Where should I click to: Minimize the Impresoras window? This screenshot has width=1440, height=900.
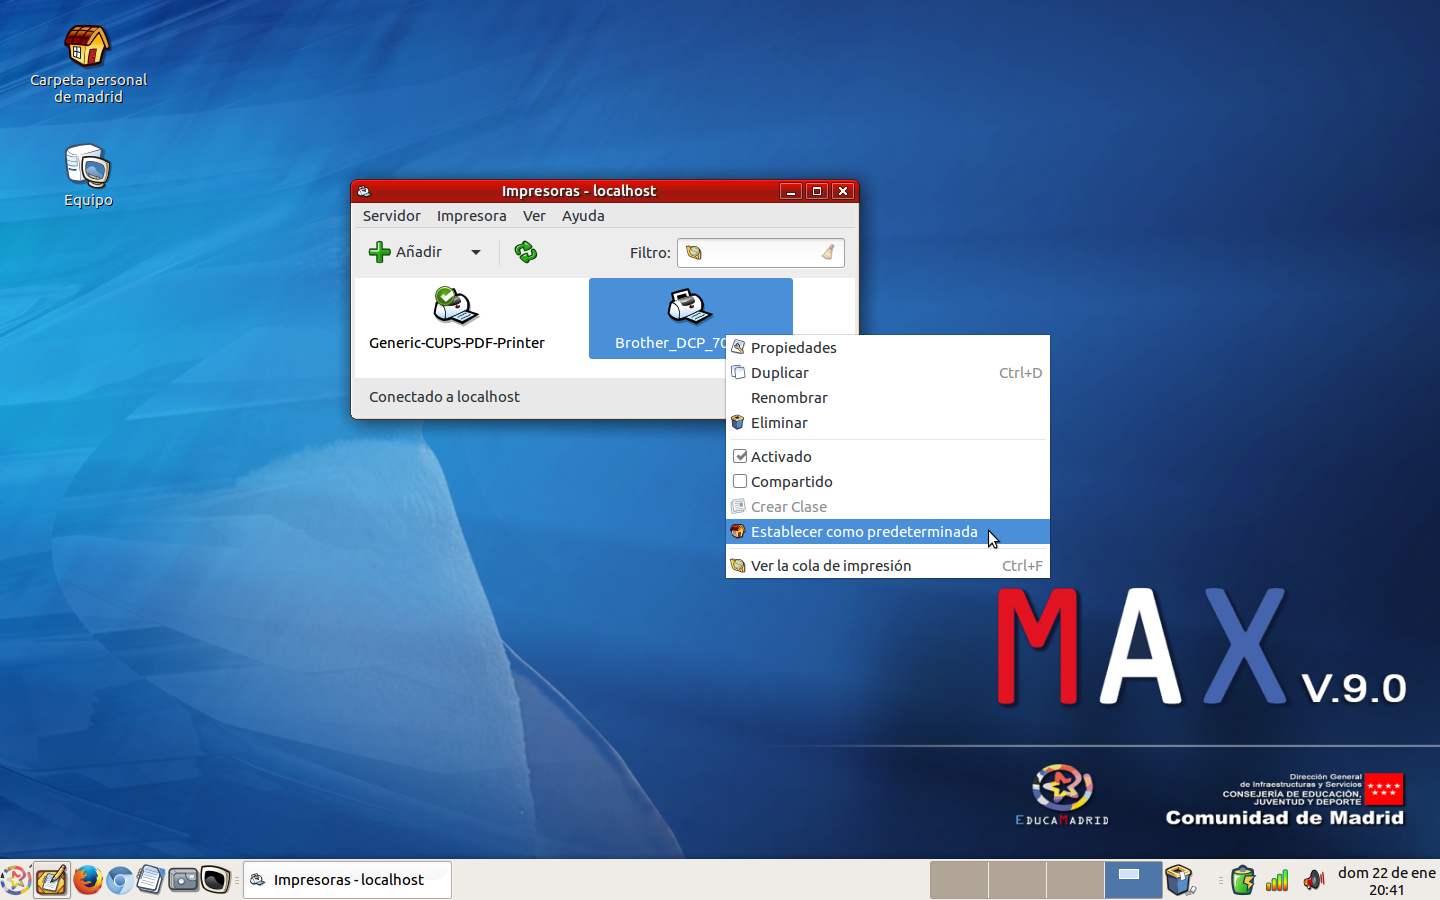pos(791,191)
